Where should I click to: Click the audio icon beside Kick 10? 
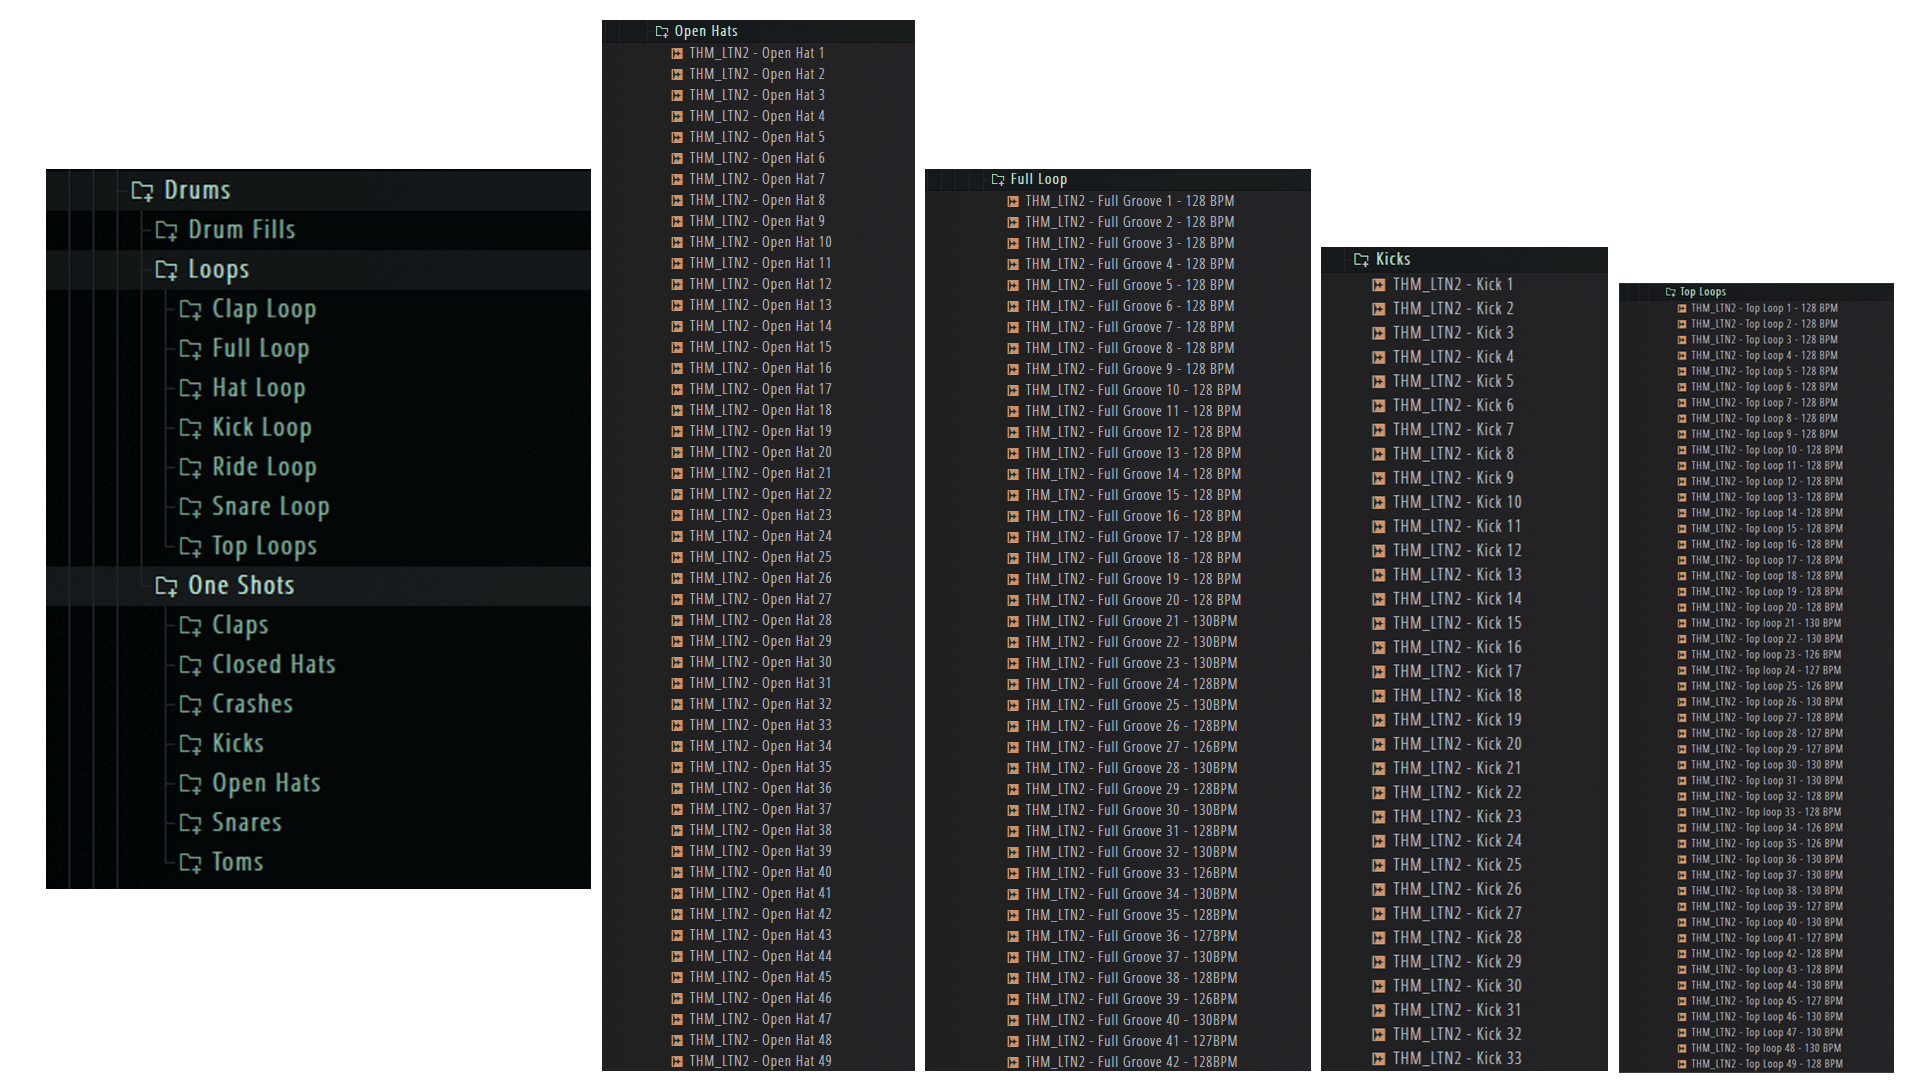[x=1379, y=502]
